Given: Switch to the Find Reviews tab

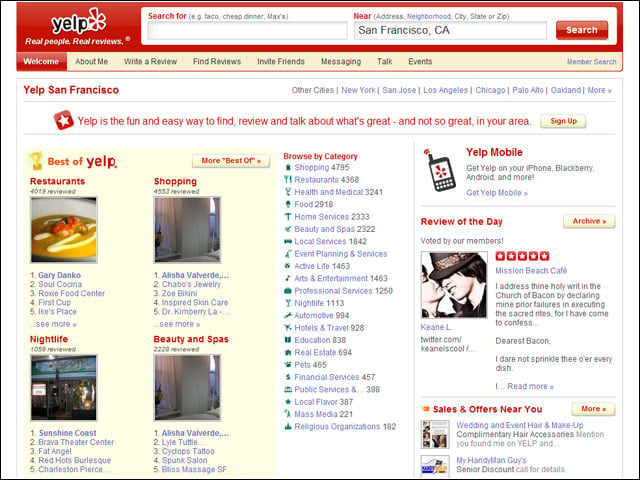Looking at the screenshot, I should click(x=217, y=62).
